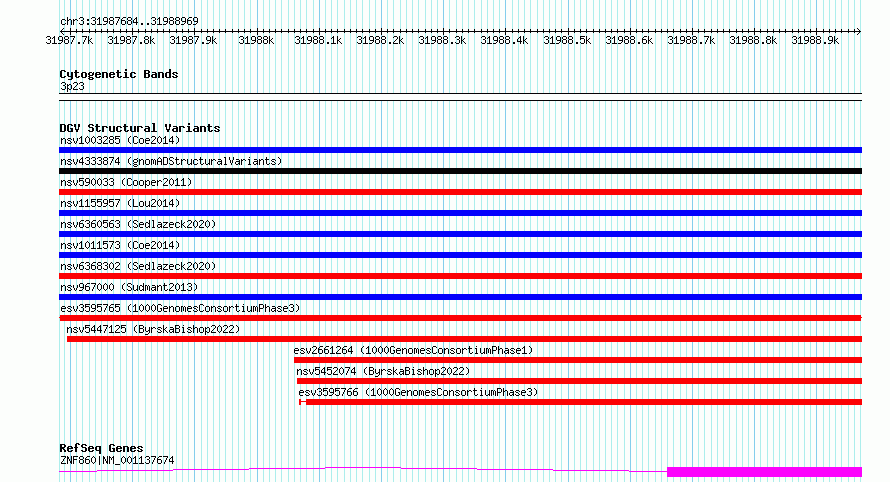Click the 31988.5k ruler tick label
The width and height of the screenshot is (890, 482).
click(x=567, y=41)
